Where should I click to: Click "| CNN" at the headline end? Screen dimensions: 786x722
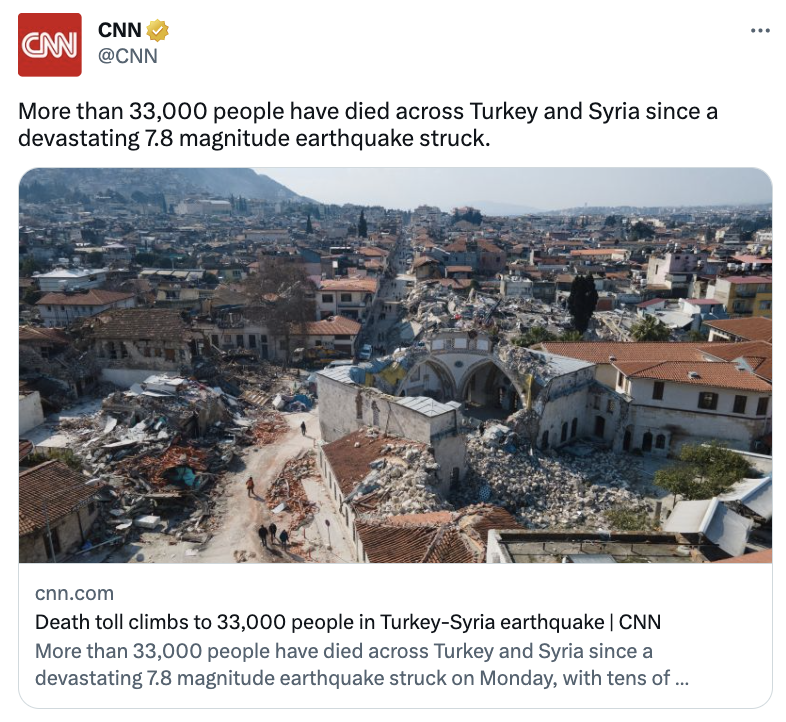[635, 622]
